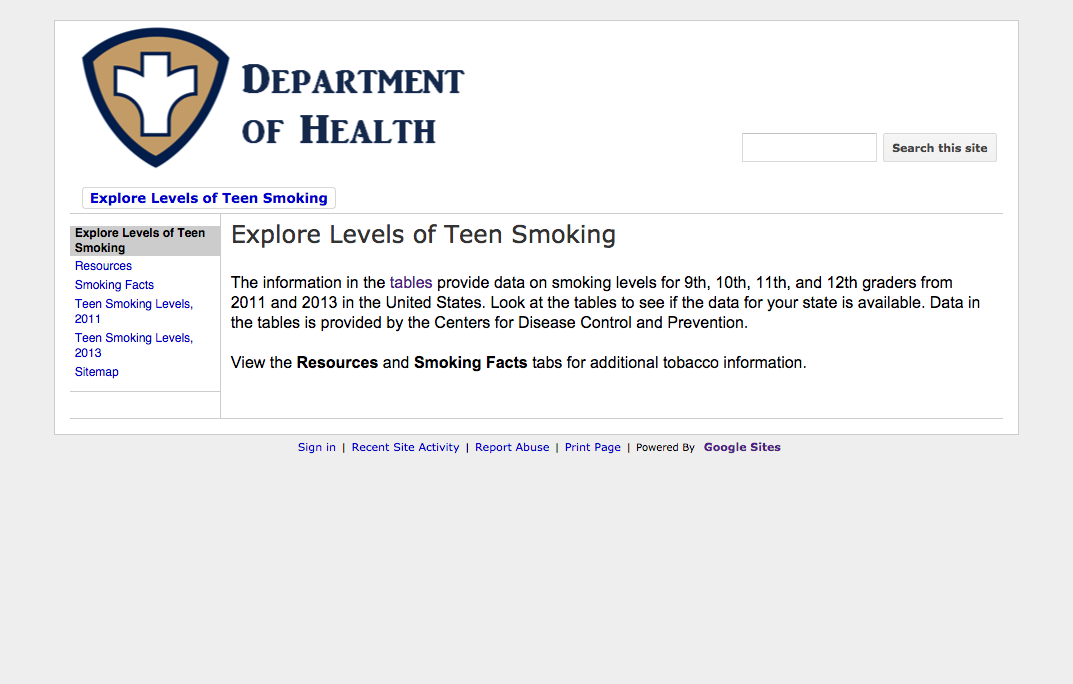The width and height of the screenshot is (1073, 684).
Task: Open Teen Smoking Levels, 2013 page
Action: pyautogui.click(x=133, y=345)
